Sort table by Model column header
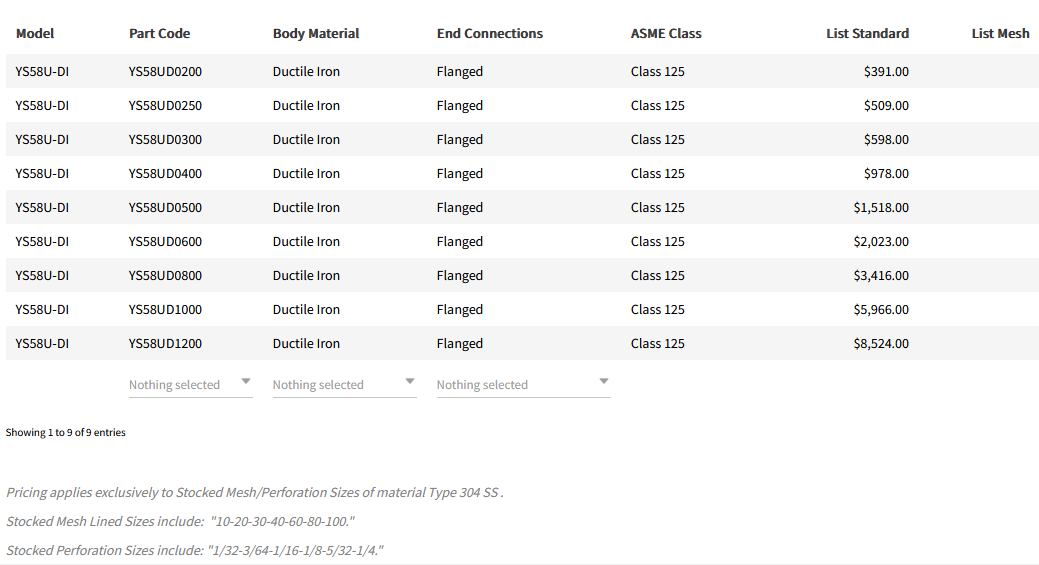This screenshot has height=565, width=1039. pos(35,33)
